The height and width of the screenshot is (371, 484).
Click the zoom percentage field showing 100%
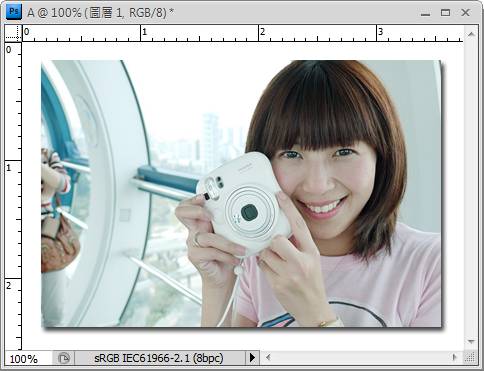[x=28, y=359]
